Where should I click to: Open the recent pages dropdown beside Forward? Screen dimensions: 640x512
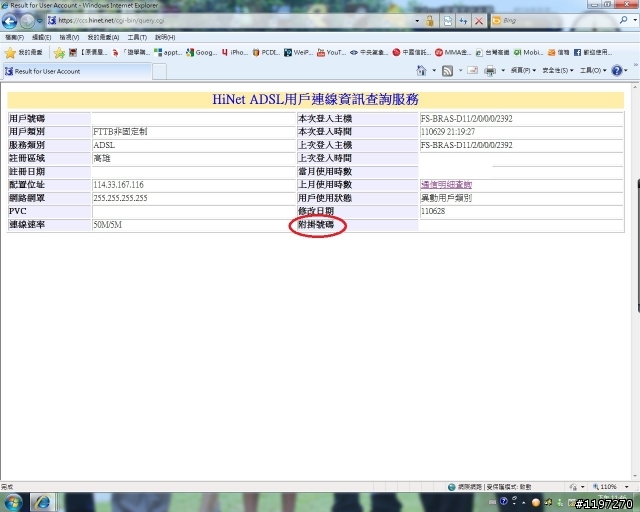(40, 21)
